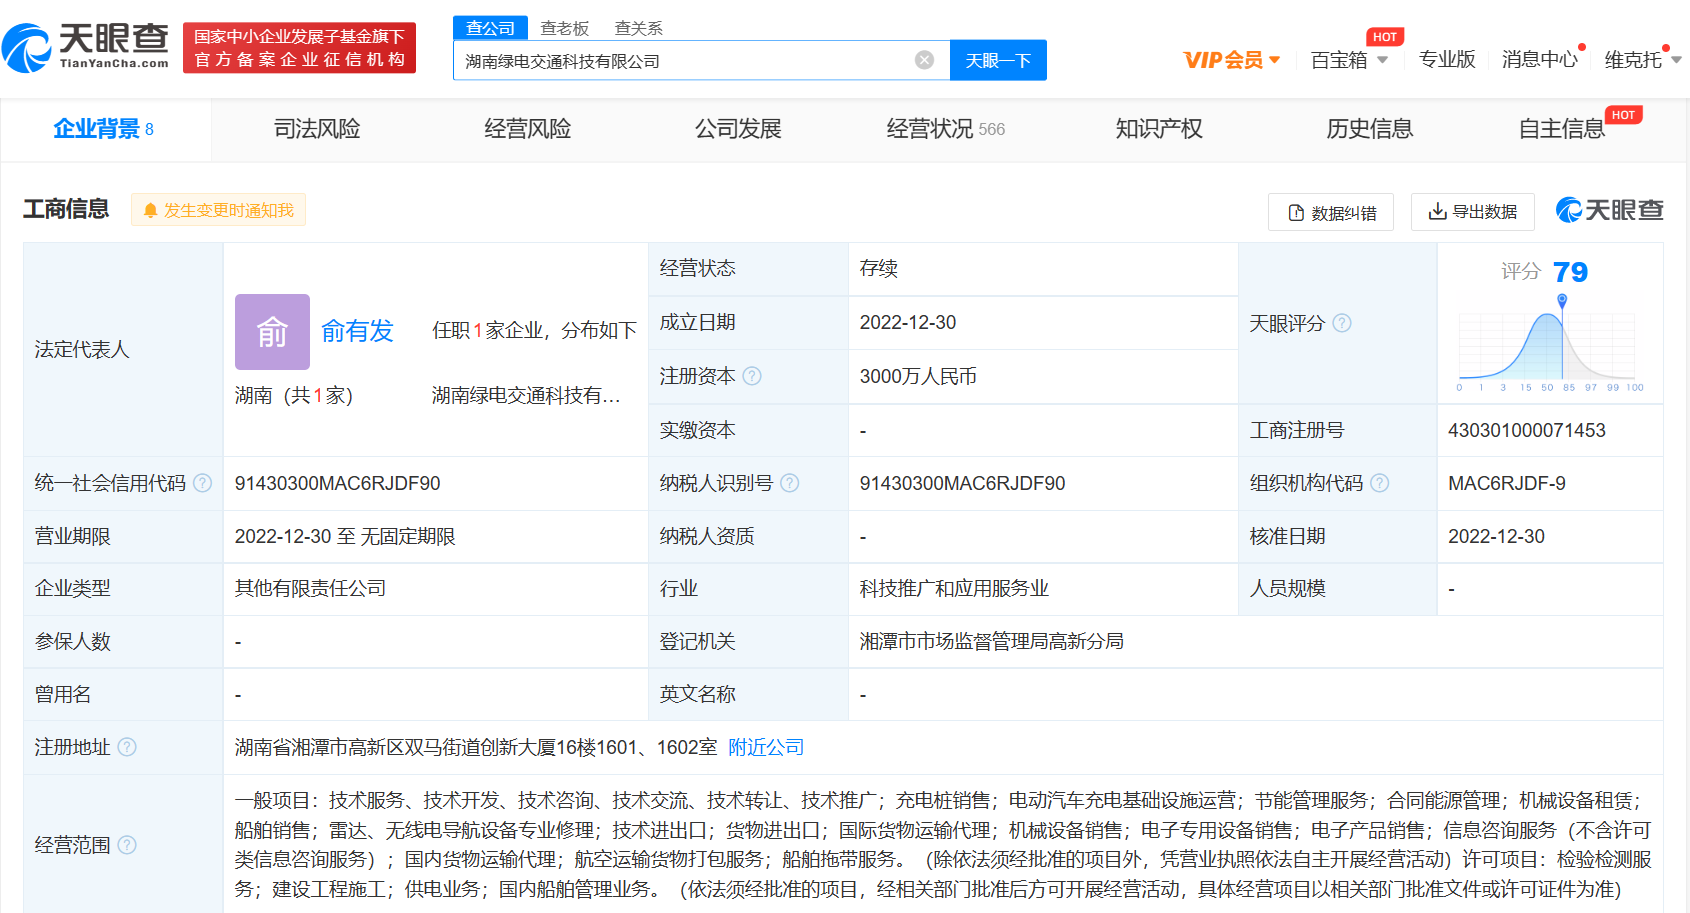Open the 企业背景 tab
The height and width of the screenshot is (913, 1690).
(x=105, y=129)
